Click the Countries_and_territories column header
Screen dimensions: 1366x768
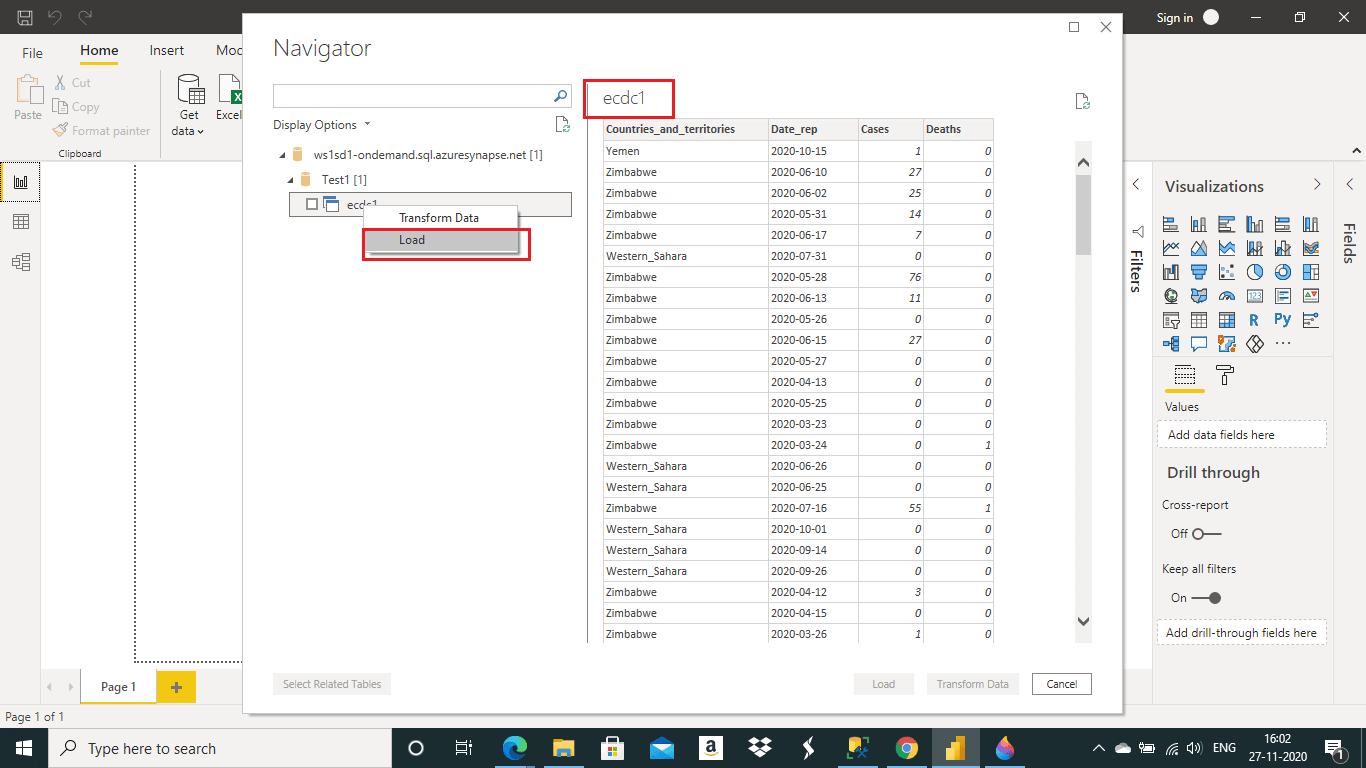pos(685,129)
